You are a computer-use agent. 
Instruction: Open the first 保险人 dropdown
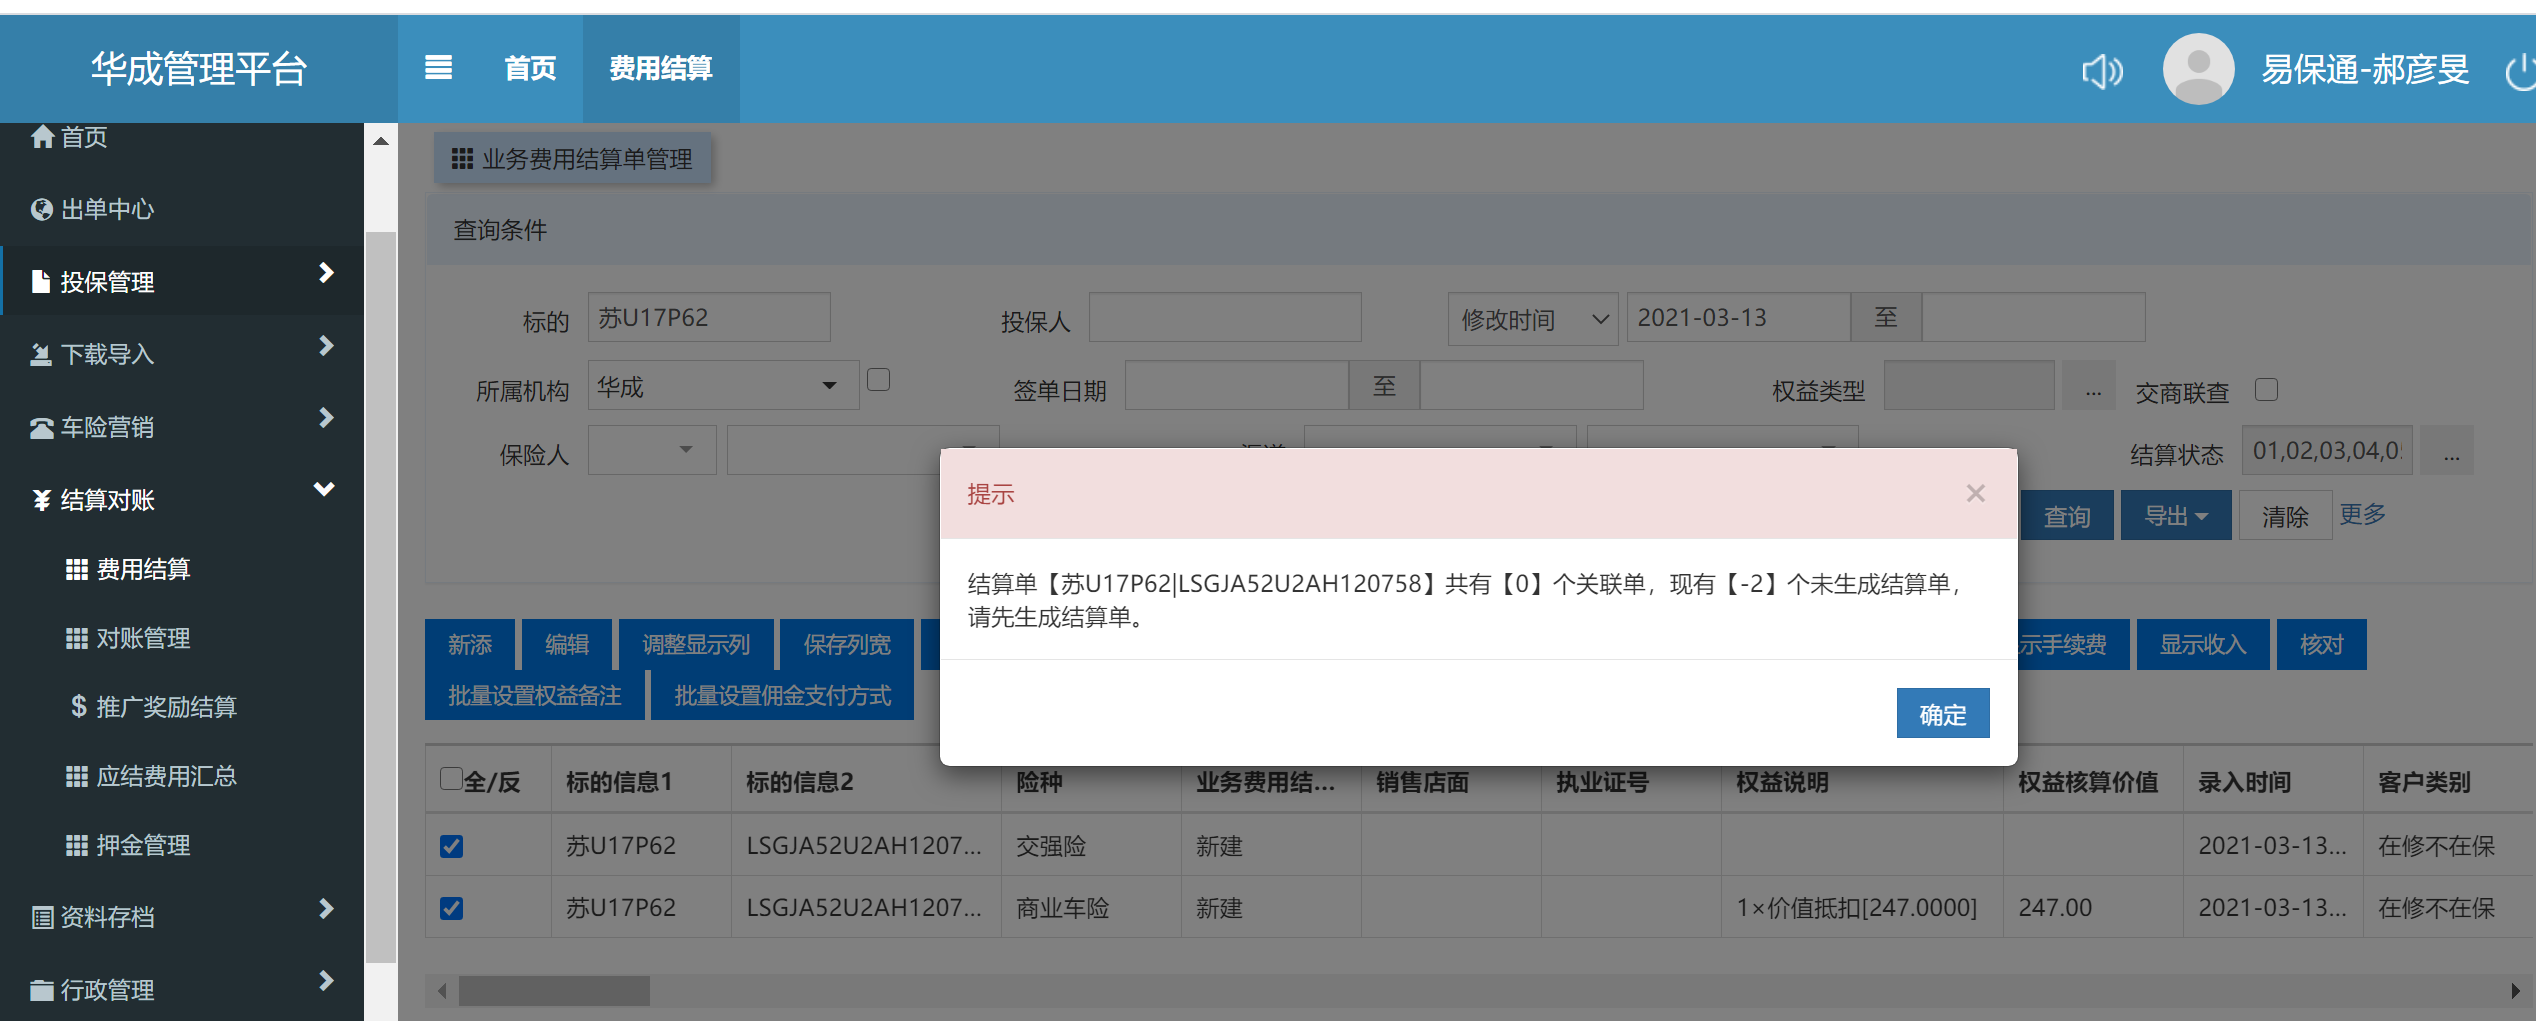[x=652, y=450]
